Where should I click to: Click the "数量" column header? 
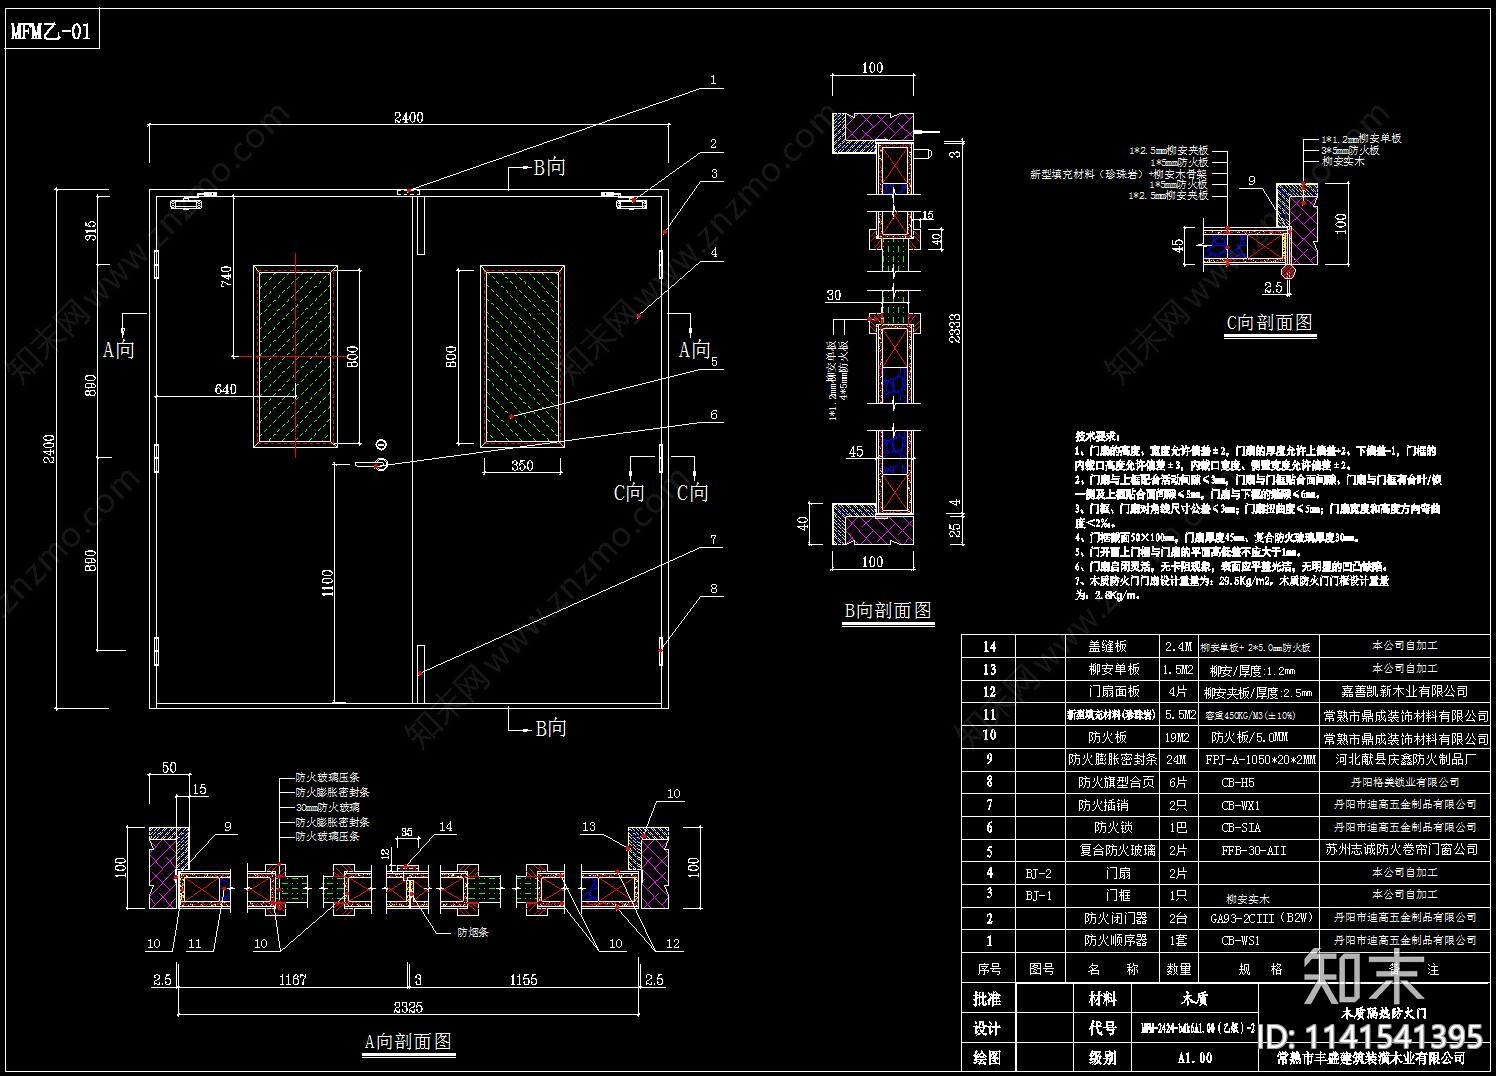1179,969
